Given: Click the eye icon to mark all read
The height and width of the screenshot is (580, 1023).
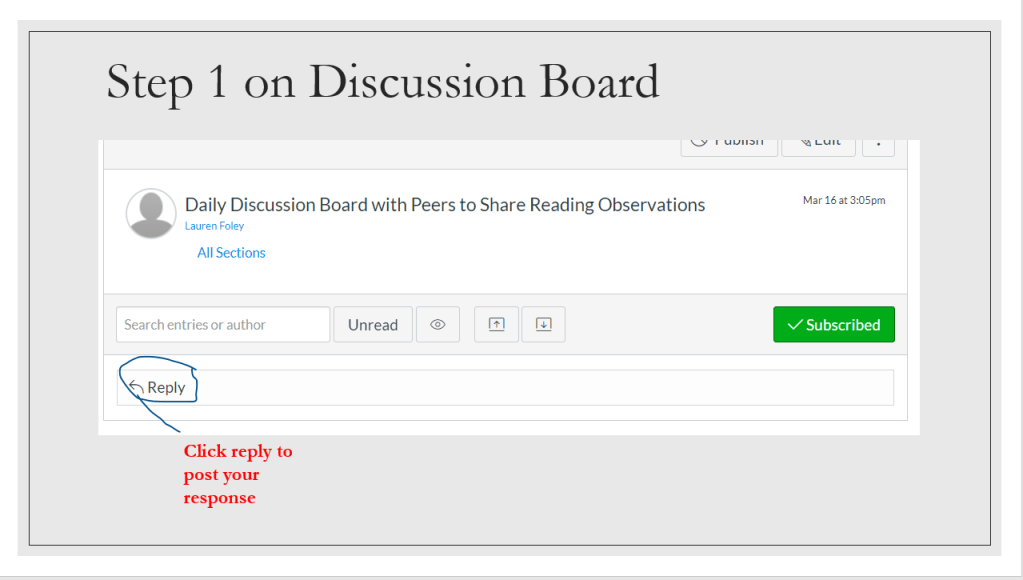Looking at the screenshot, I should [437, 325].
